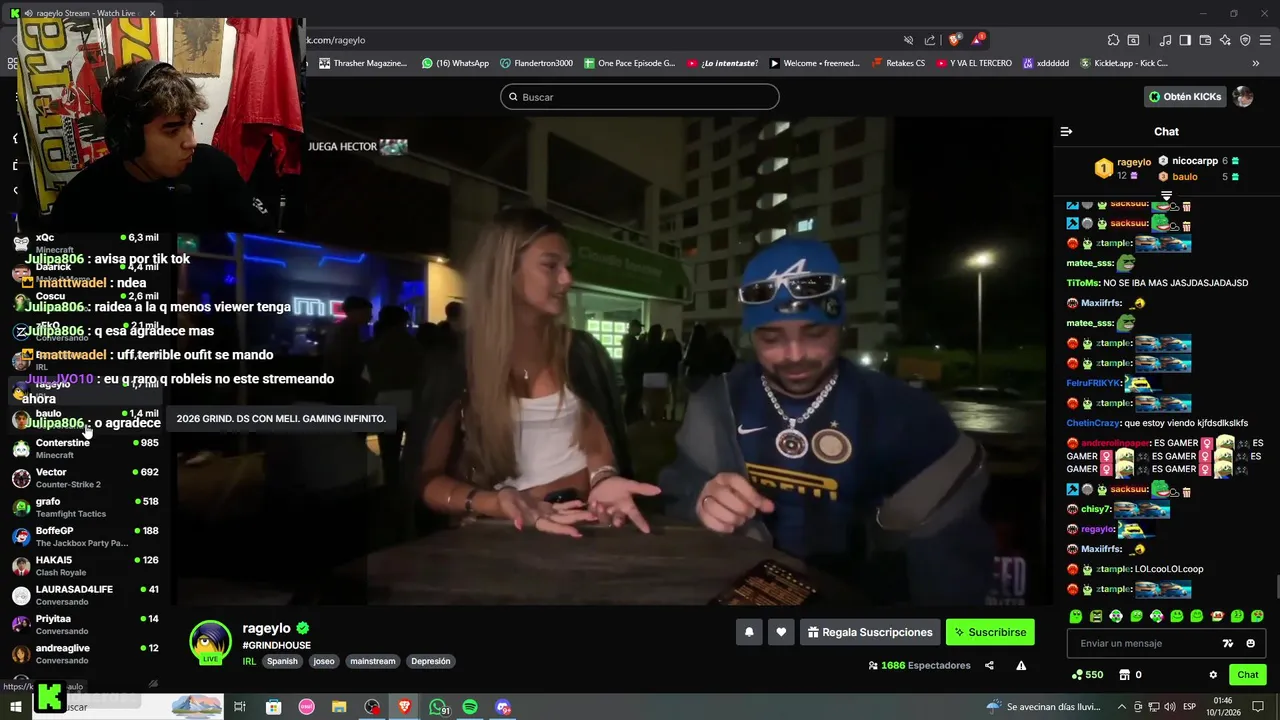Open Spotify from the taskbar
The height and width of the screenshot is (720, 1280).
(470, 707)
